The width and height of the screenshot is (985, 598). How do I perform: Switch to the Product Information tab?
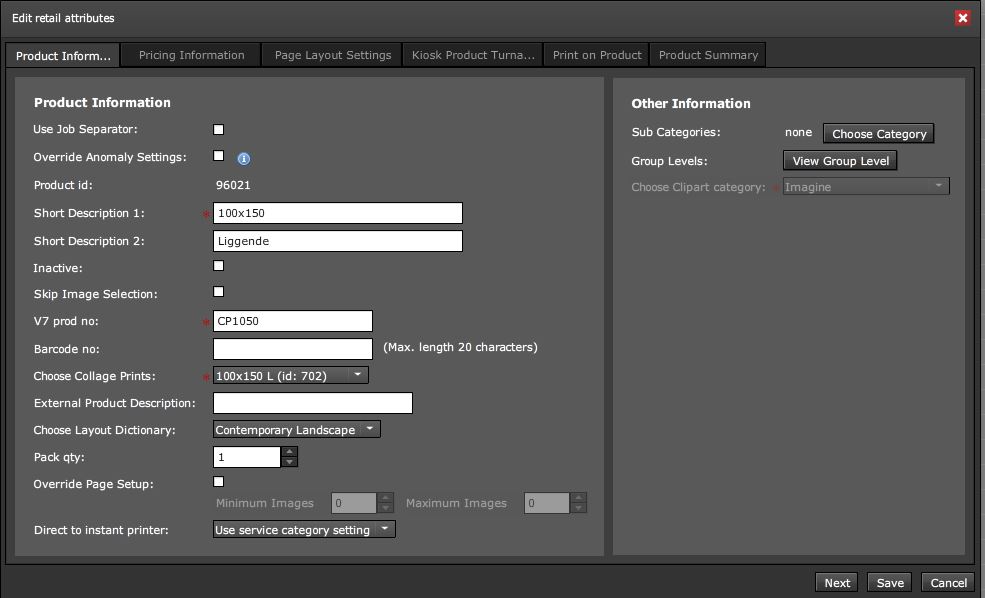pyautogui.click(x=63, y=56)
